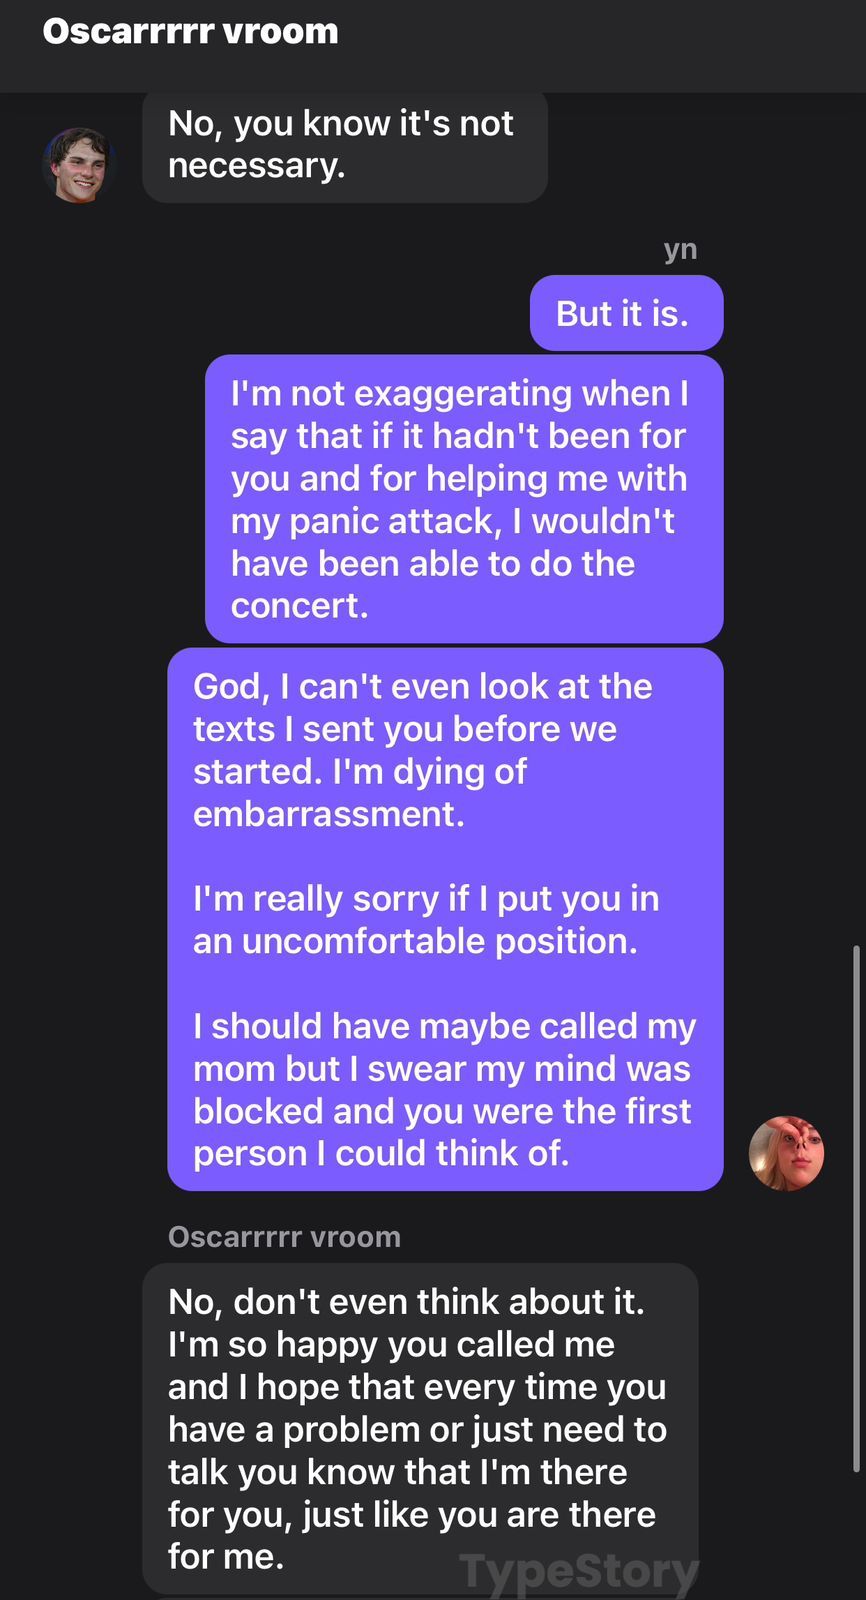Tap 'Oscarrrrr vroom' sender name above reply
Screen dimensions: 866x1600
(x=284, y=1237)
